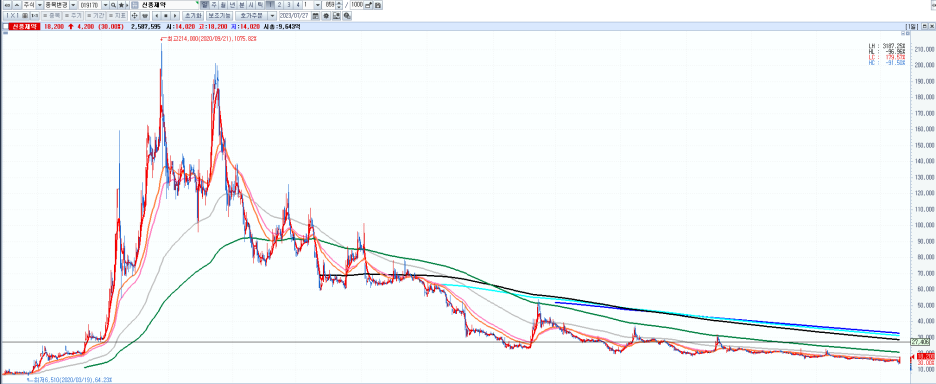
Task: Click the red 선종제약 stock label
Action: [24, 27]
